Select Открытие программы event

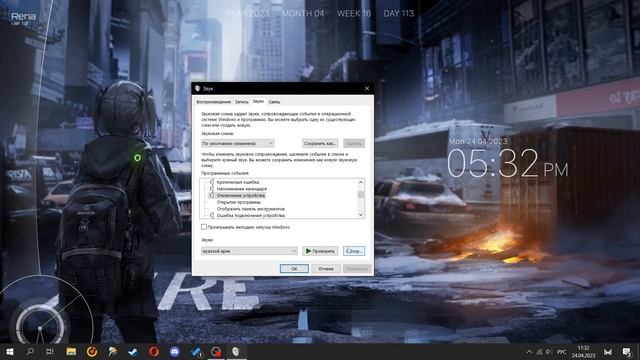point(238,202)
